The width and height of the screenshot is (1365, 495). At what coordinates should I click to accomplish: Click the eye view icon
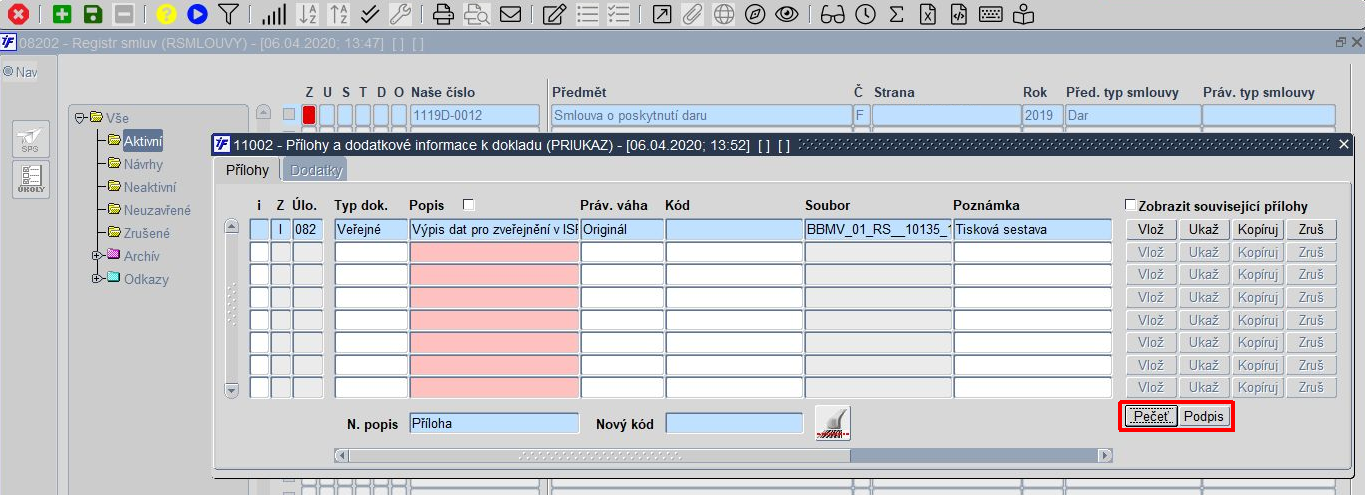(787, 14)
